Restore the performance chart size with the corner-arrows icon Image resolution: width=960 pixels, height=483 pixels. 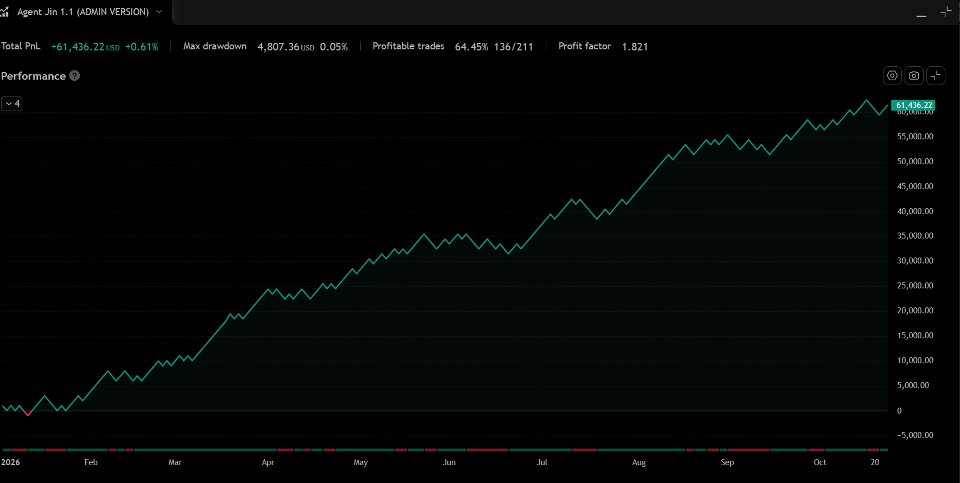click(x=936, y=76)
